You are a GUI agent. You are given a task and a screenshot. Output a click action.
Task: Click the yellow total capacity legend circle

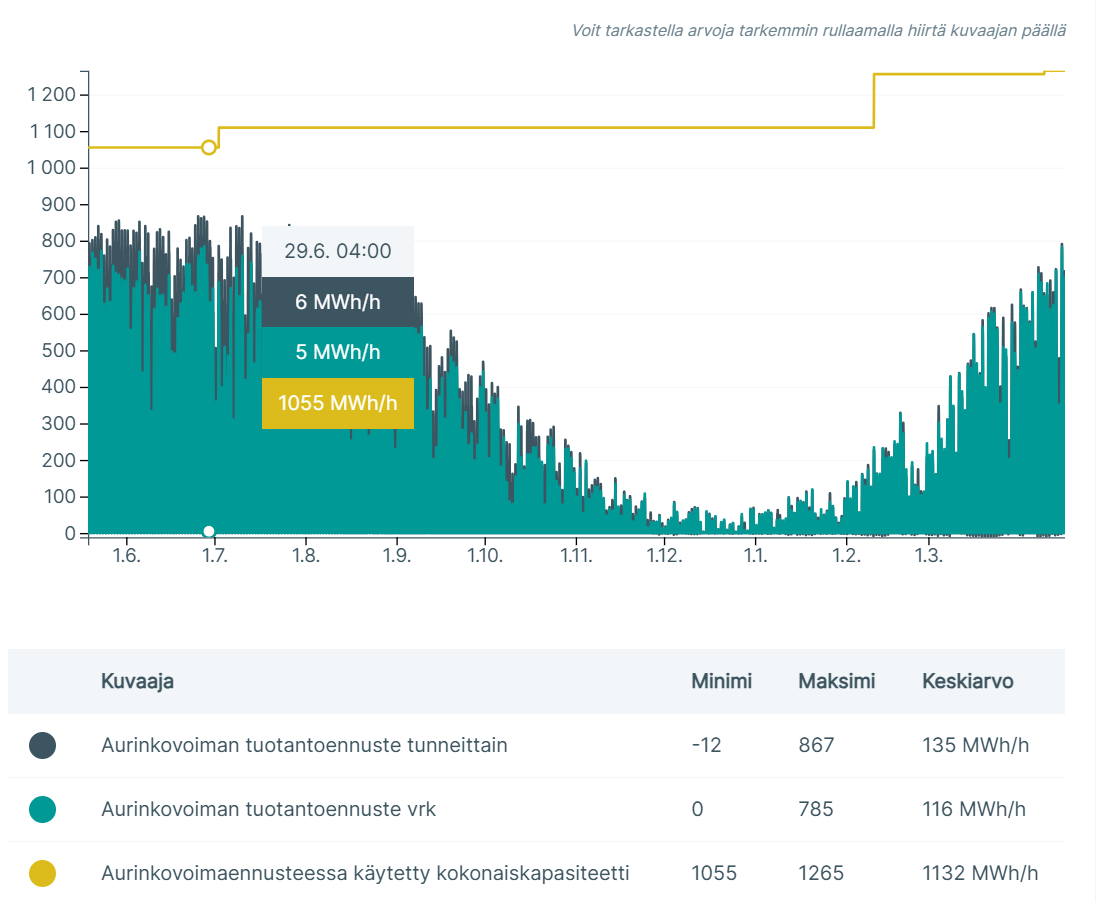click(x=42, y=873)
